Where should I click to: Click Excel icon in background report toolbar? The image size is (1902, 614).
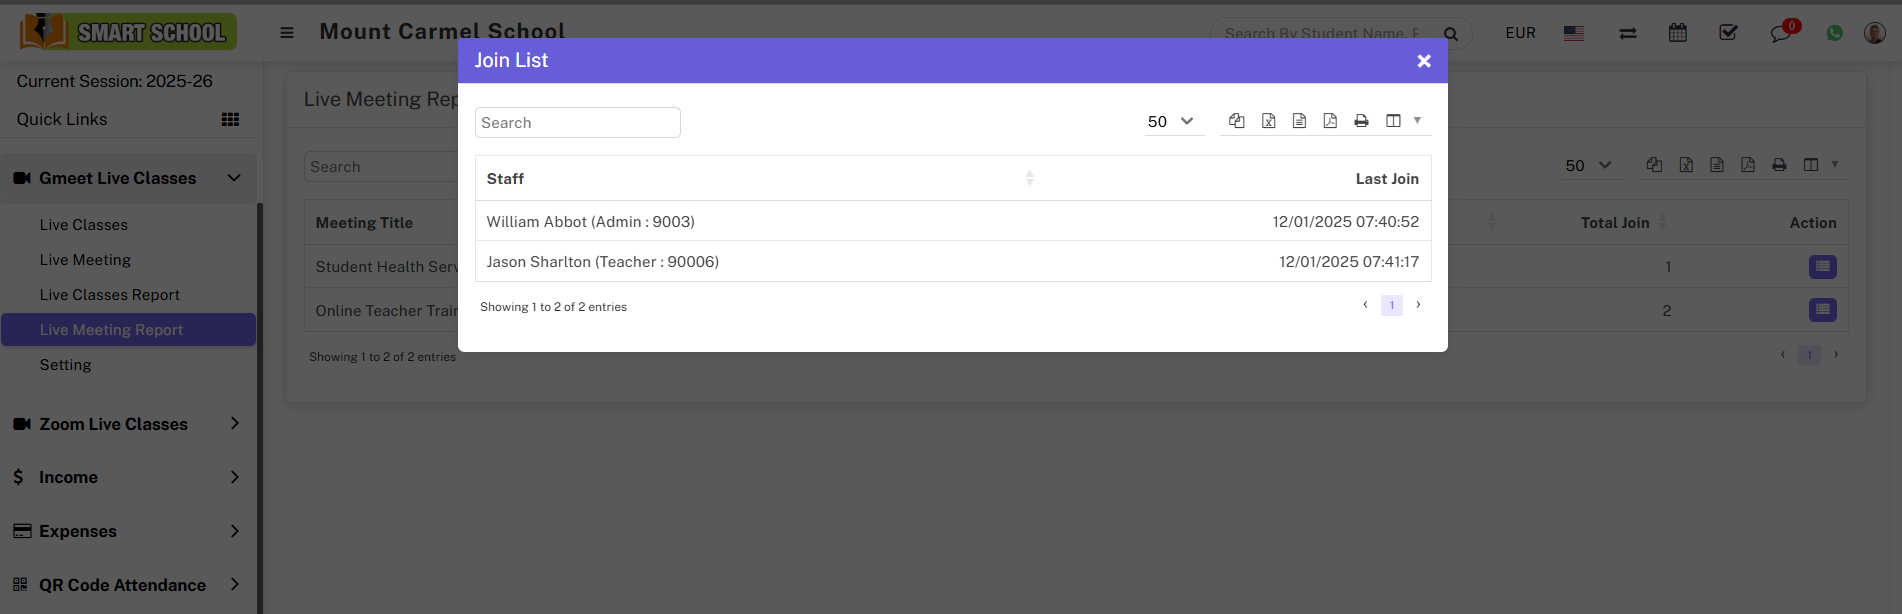click(1686, 164)
